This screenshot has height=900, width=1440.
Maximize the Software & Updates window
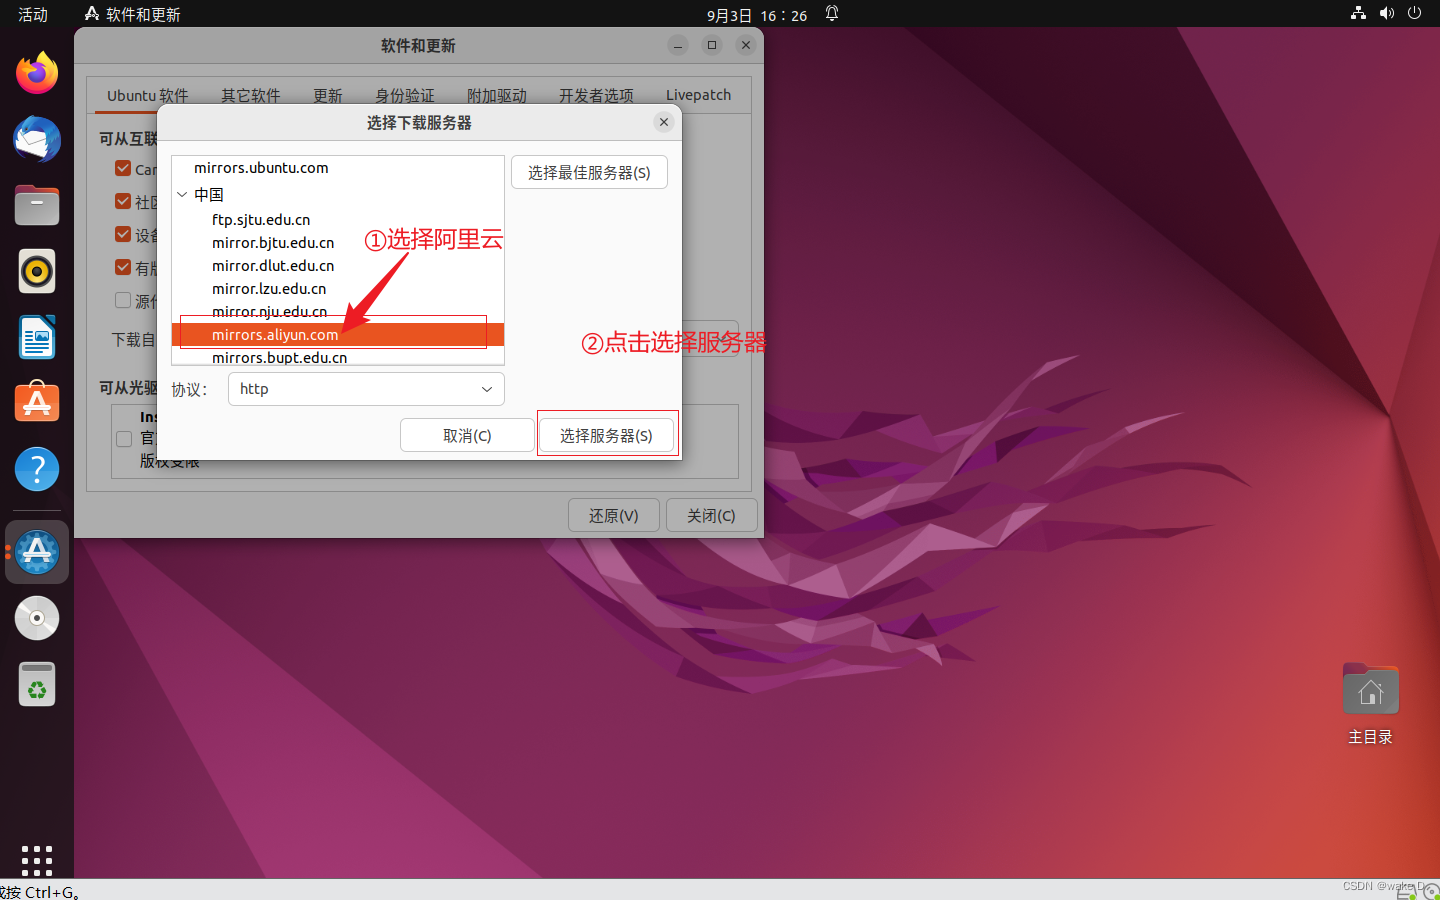click(x=712, y=45)
